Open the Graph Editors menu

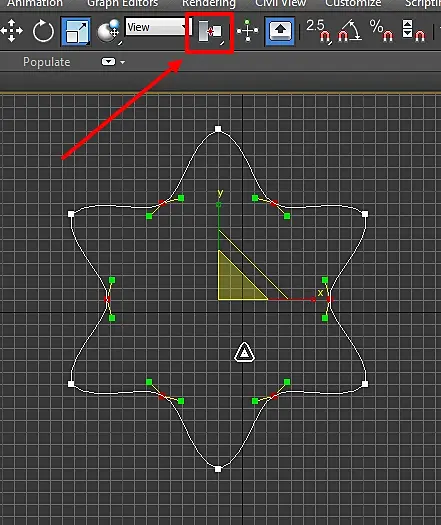pos(123,4)
